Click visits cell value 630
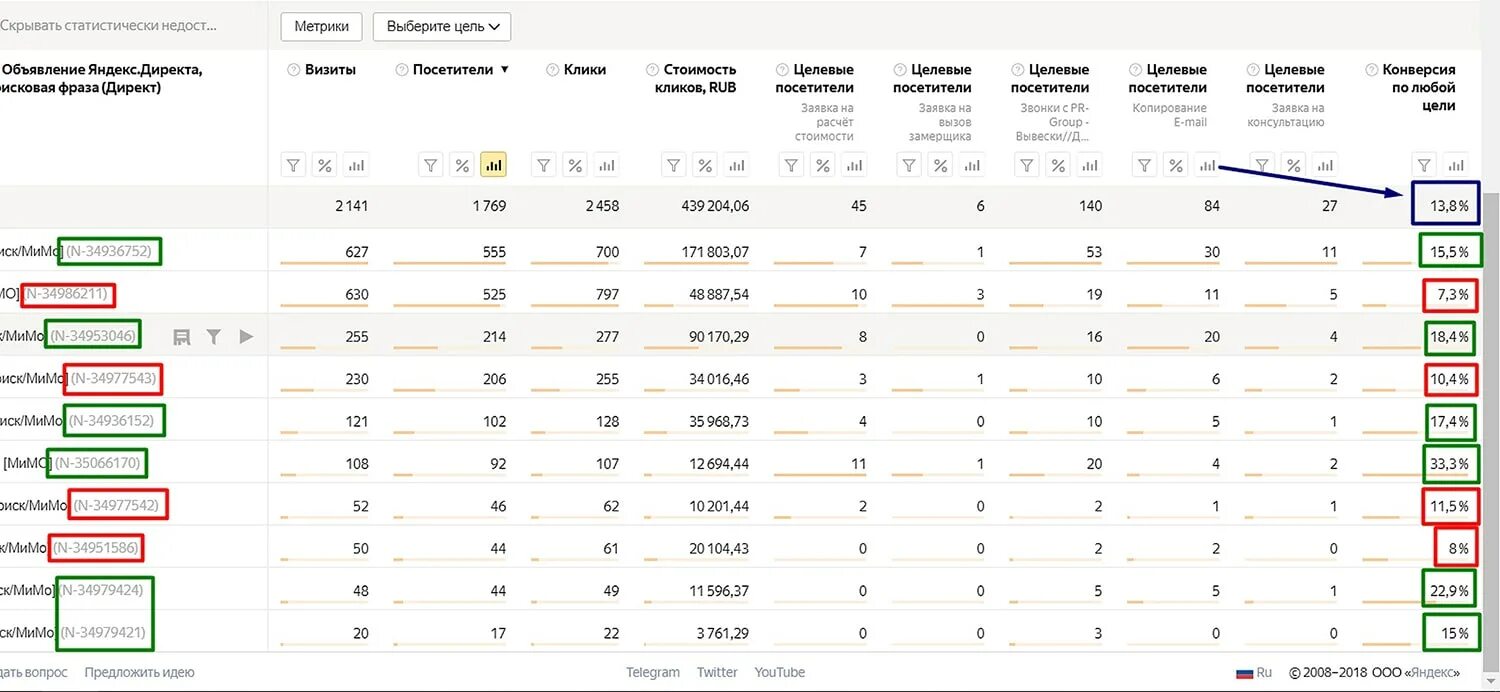 [x=356, y=295]
